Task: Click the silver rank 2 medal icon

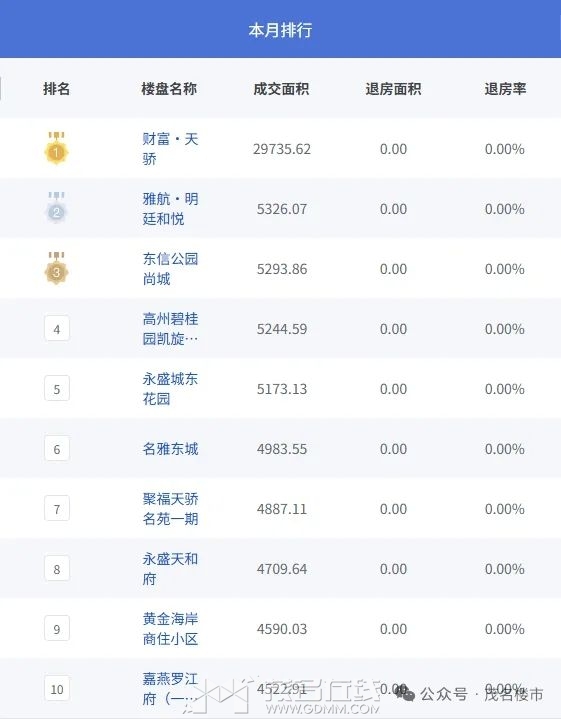Action: point(56,208)
